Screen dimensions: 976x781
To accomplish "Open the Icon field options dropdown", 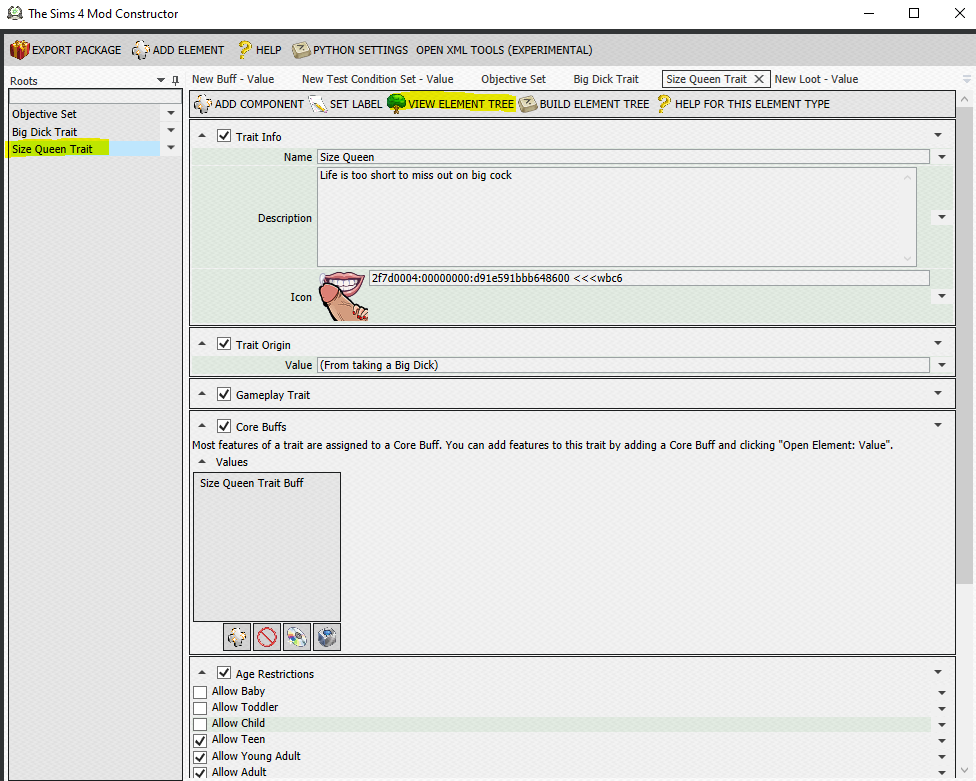I will (942, 296).
